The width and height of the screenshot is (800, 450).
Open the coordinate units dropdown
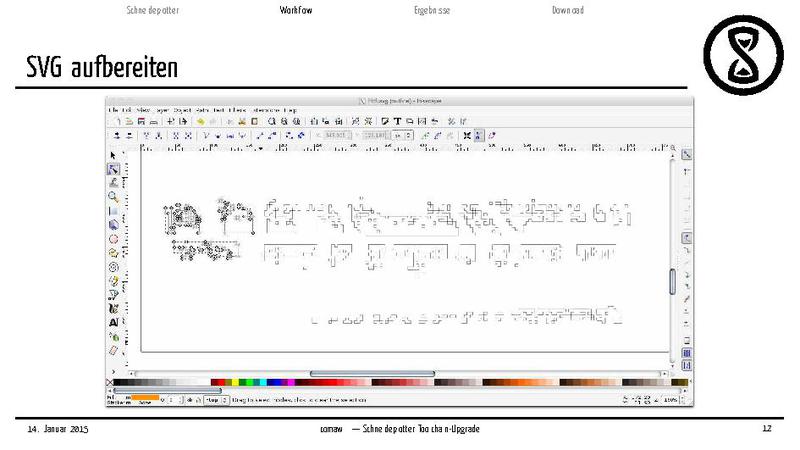pyautogui.click(x=403, y=136)
